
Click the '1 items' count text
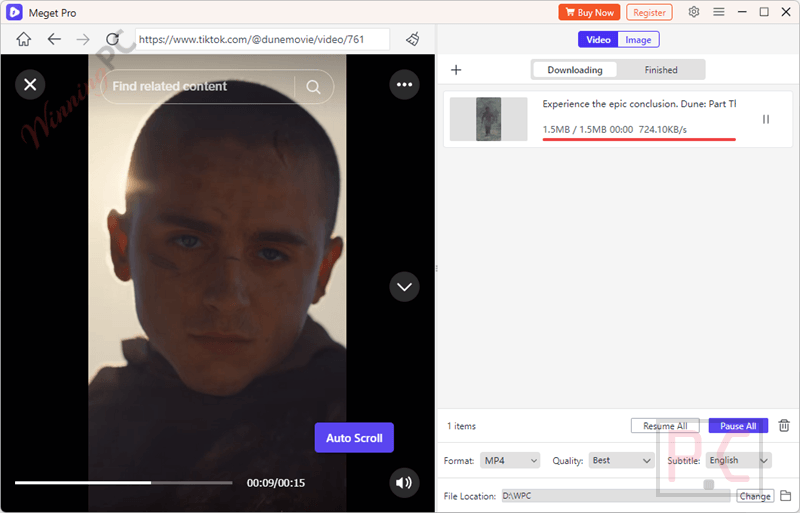(x=461, y=426)
